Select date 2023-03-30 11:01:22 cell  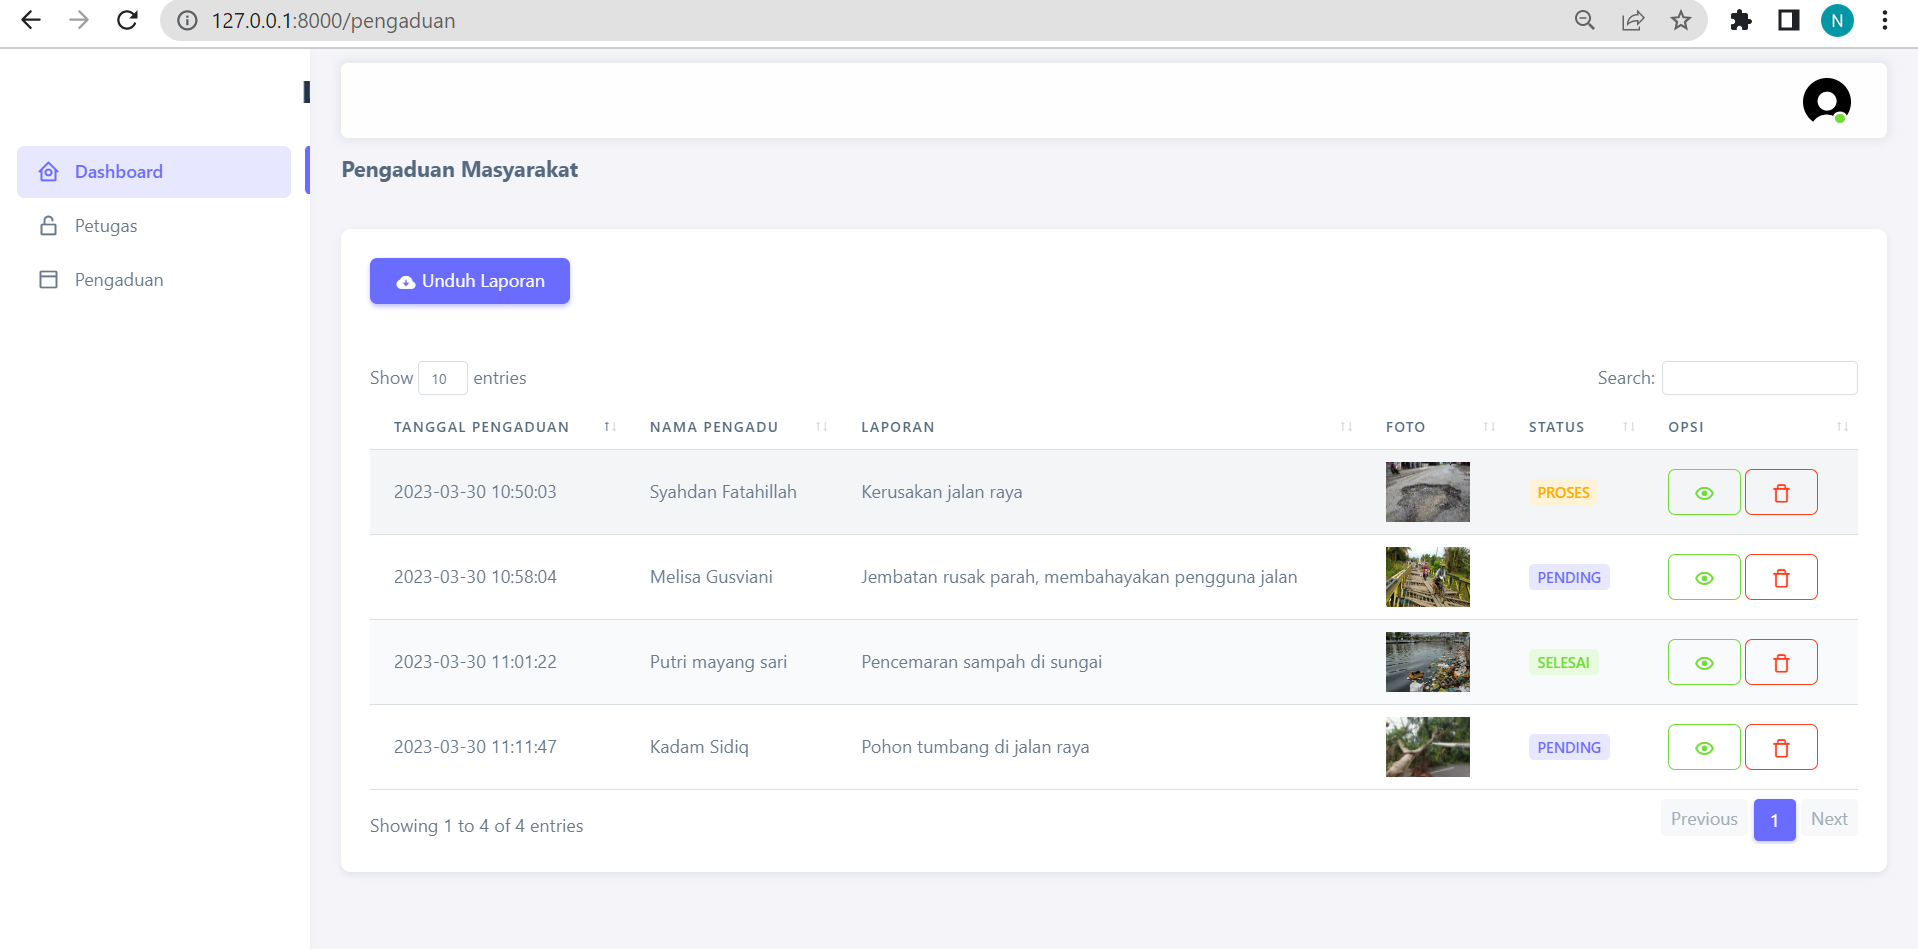click(x=475, y=662)
